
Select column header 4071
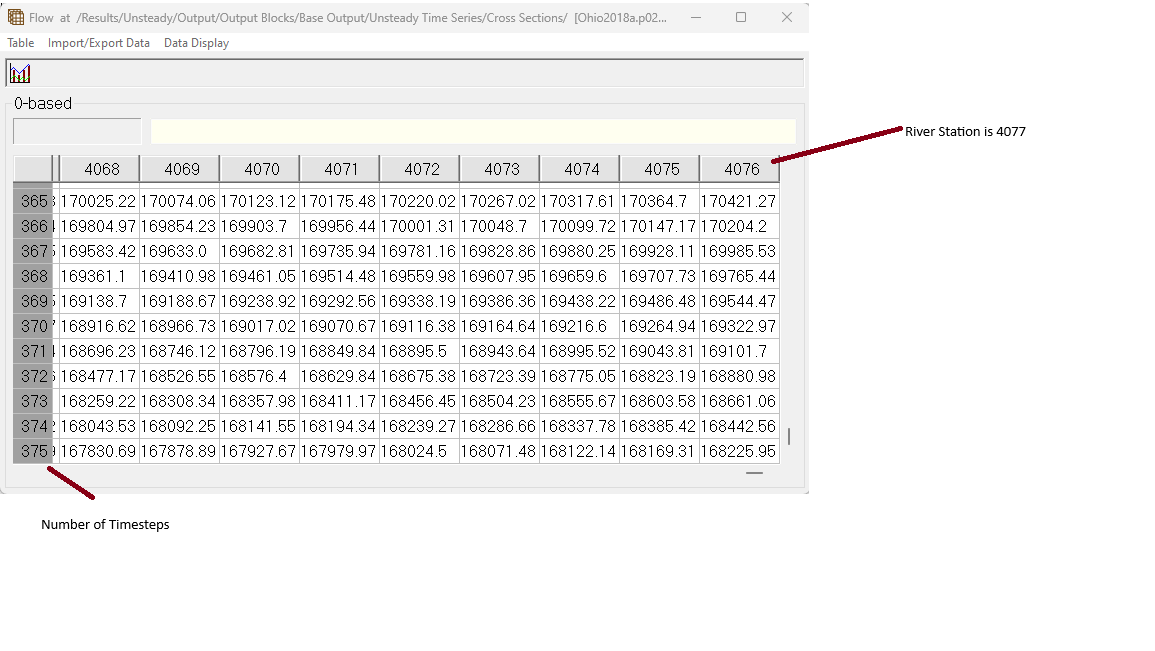tap(340, 169)
